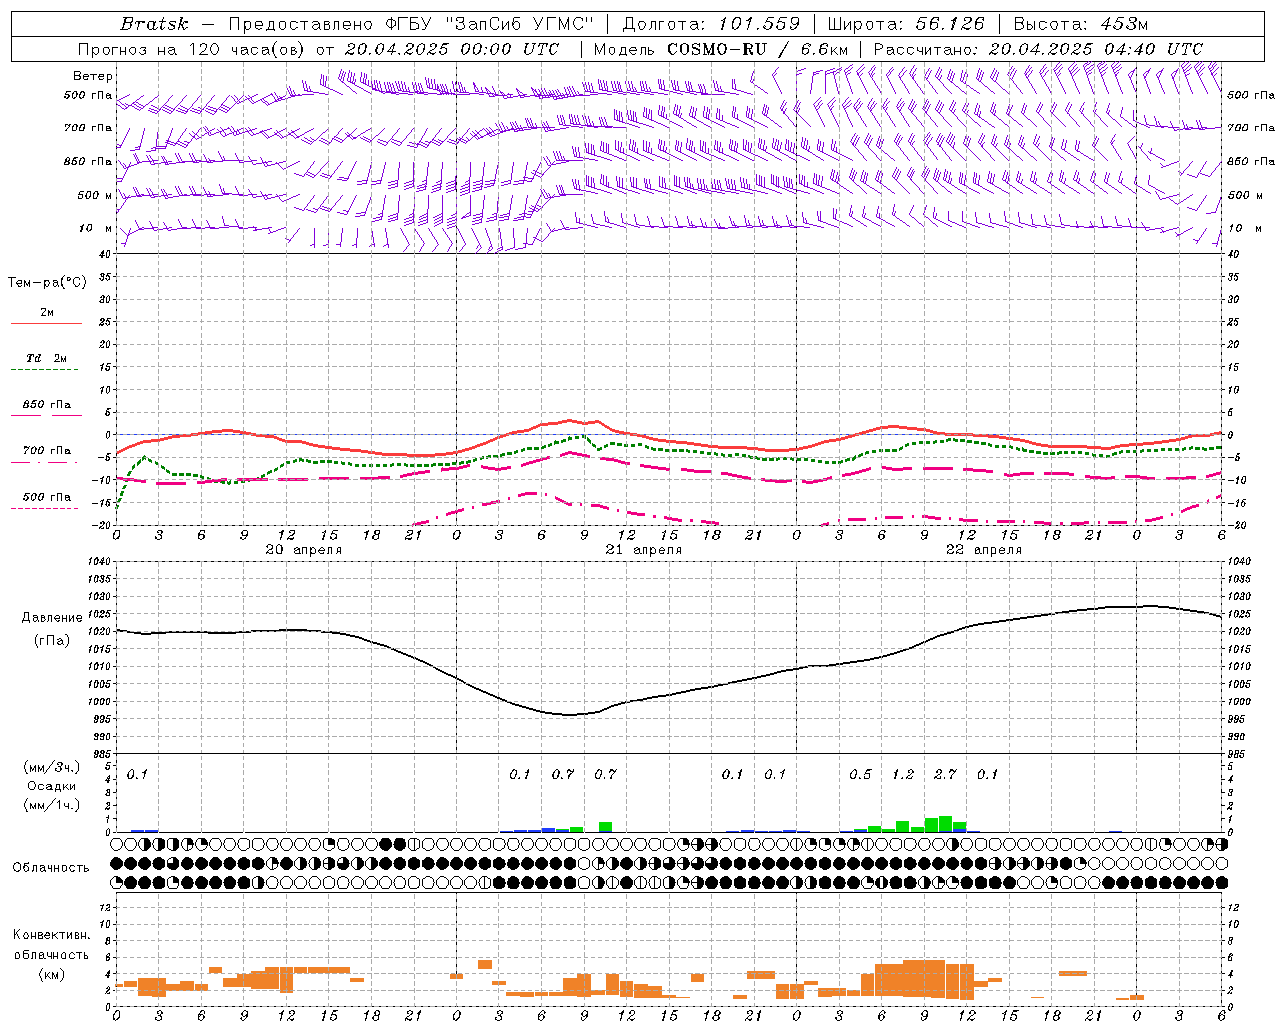Viewport: 1280px width, 1024px height.
Task: Click the Конвективн. облачность label
Action: click(52, 945)
